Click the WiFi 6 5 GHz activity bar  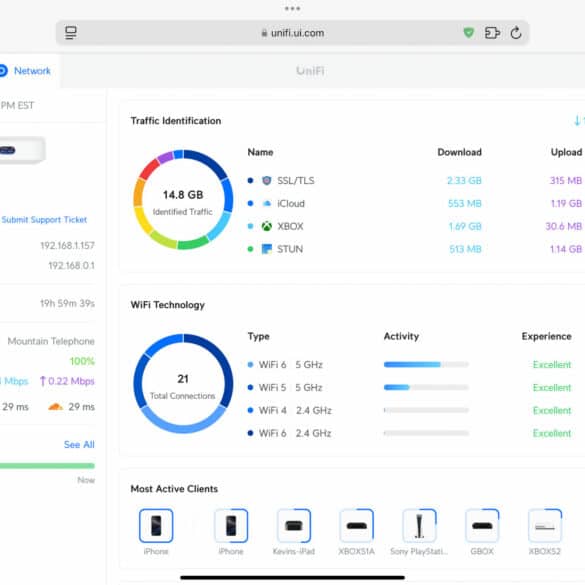pyautogui.click(x=426, y=365)
